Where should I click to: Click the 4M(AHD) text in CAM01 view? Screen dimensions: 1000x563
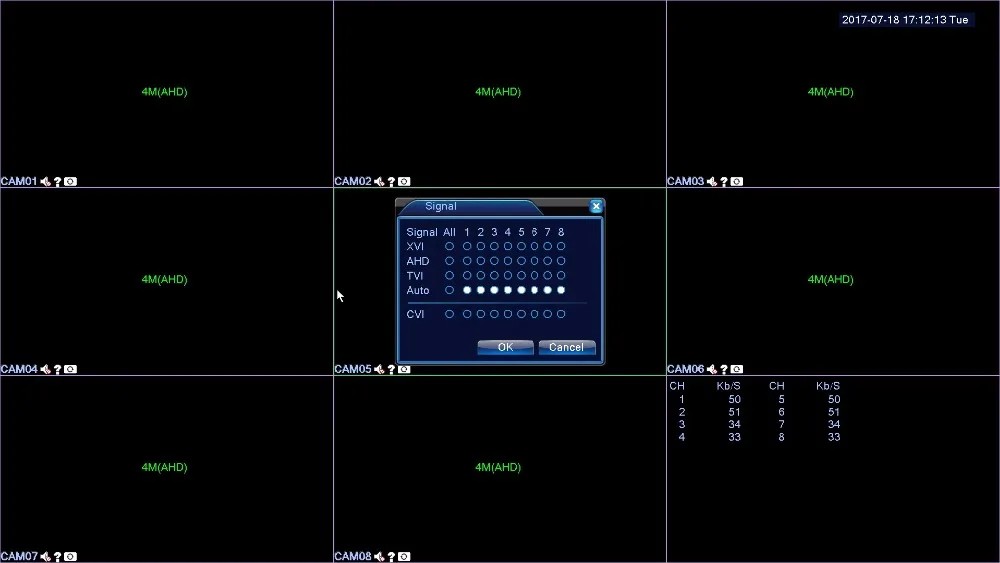(x=165, y=92)
